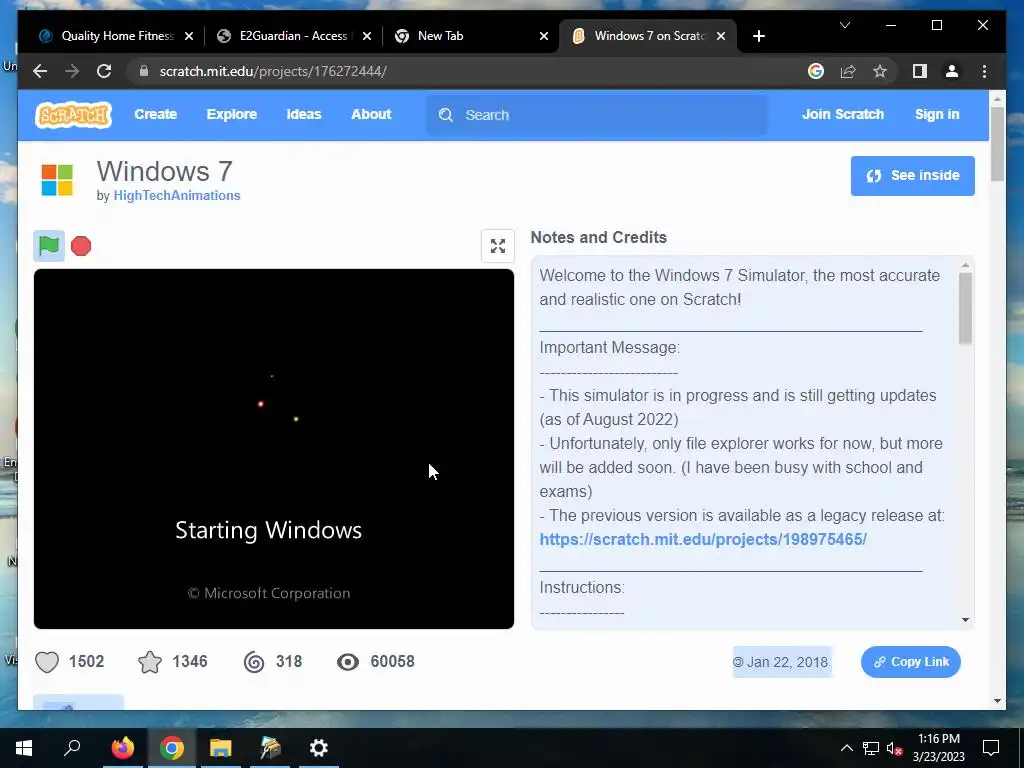Show hidden system tray icons

[x=846, y=748]
